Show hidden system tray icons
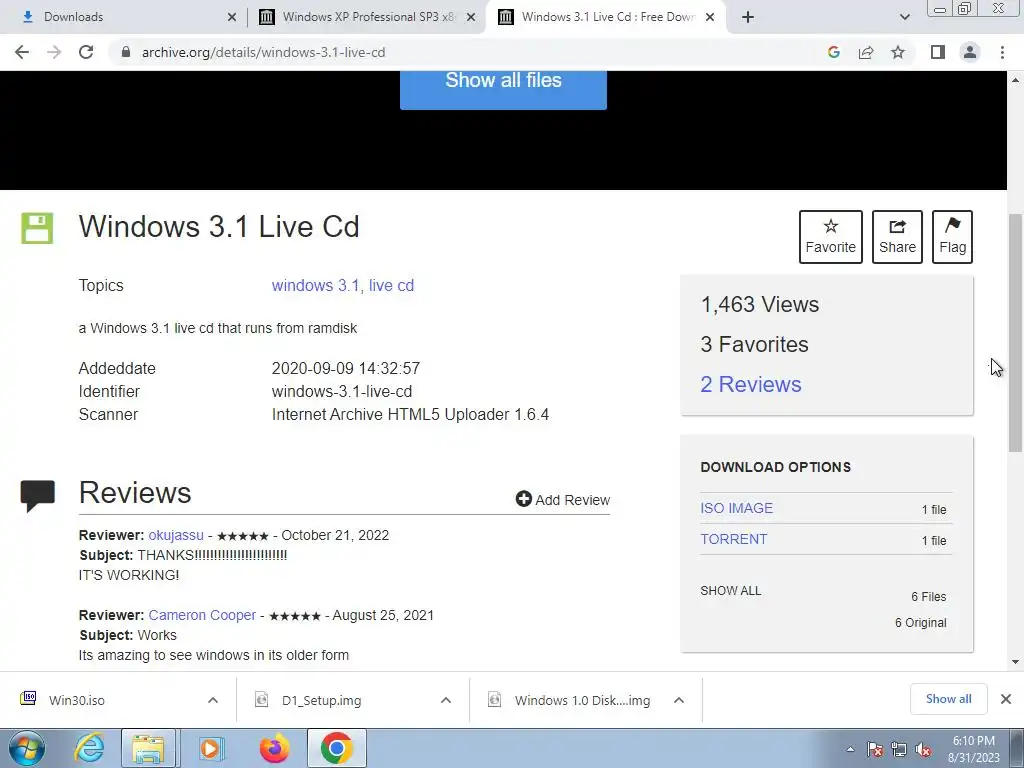 point(850,749)
